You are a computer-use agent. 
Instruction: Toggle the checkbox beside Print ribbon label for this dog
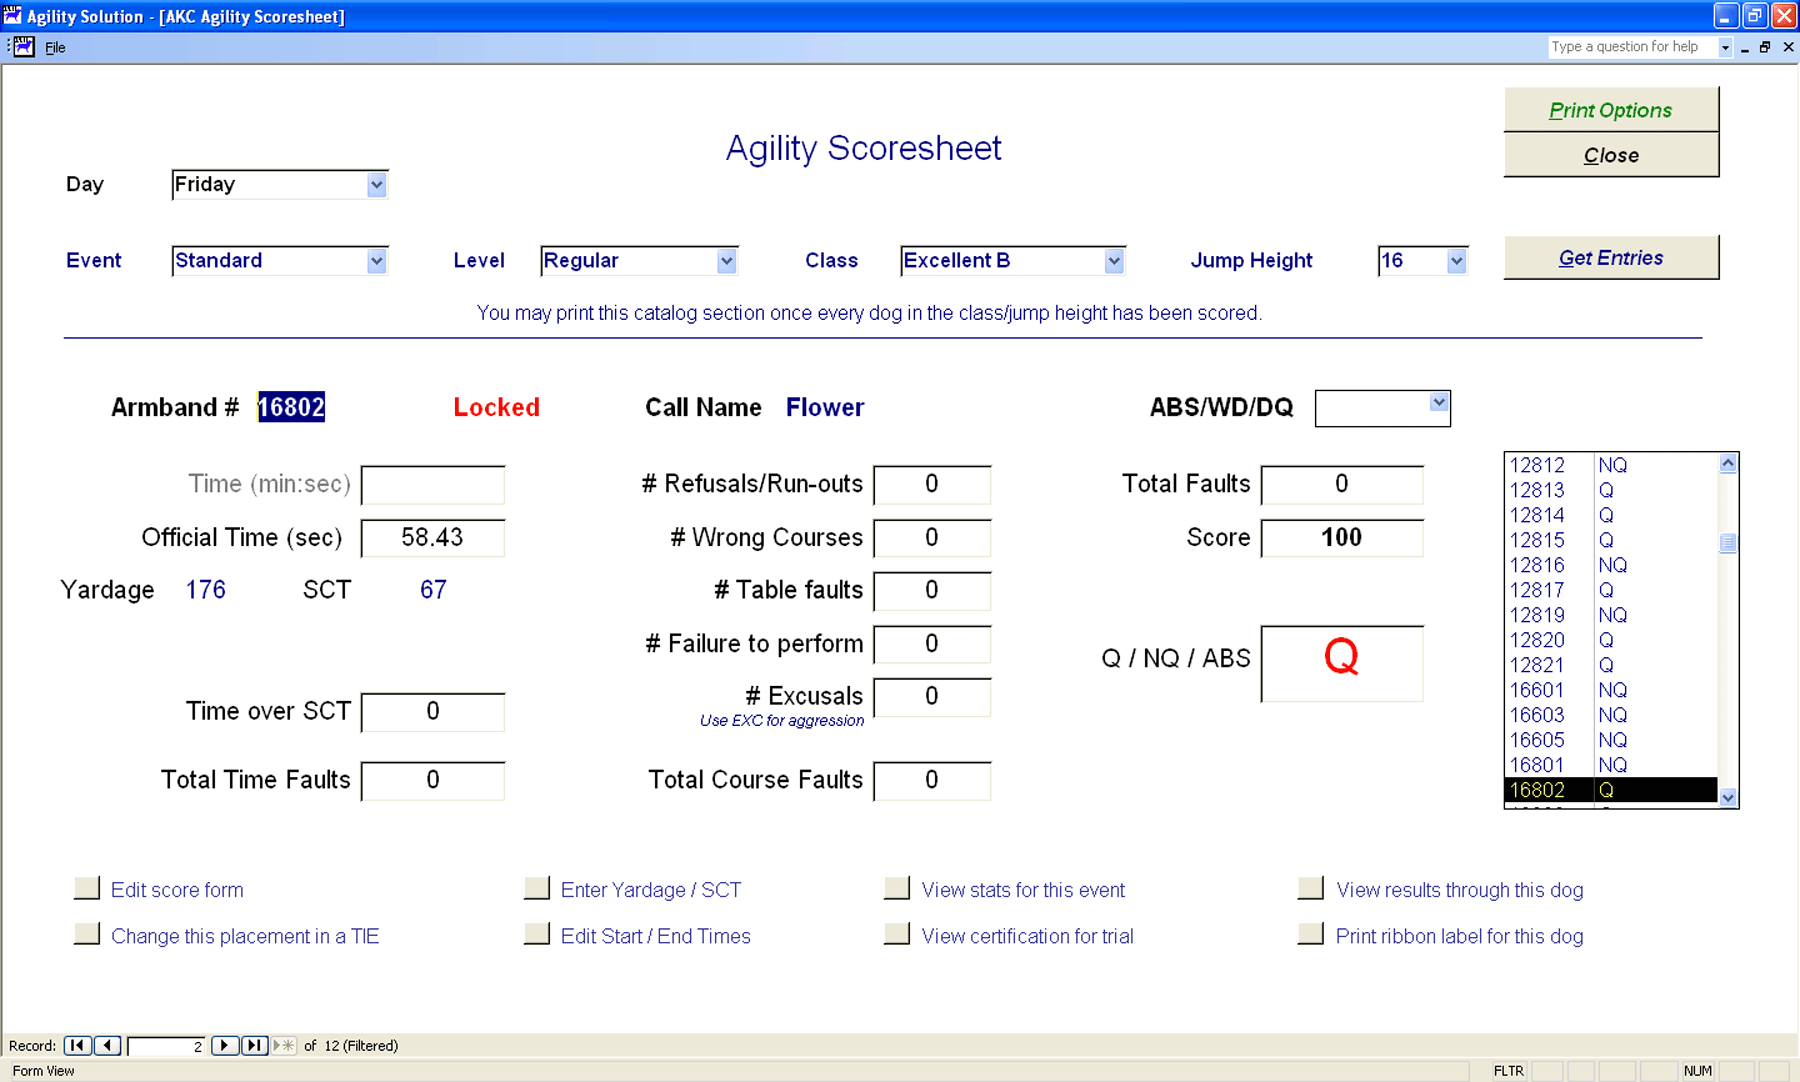coord(1310,932)
